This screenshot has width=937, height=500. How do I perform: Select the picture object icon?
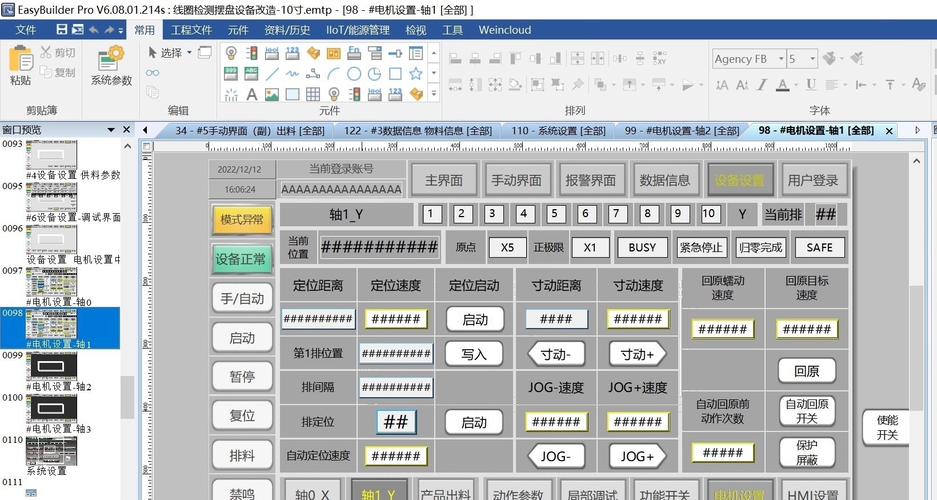point(272,94)
